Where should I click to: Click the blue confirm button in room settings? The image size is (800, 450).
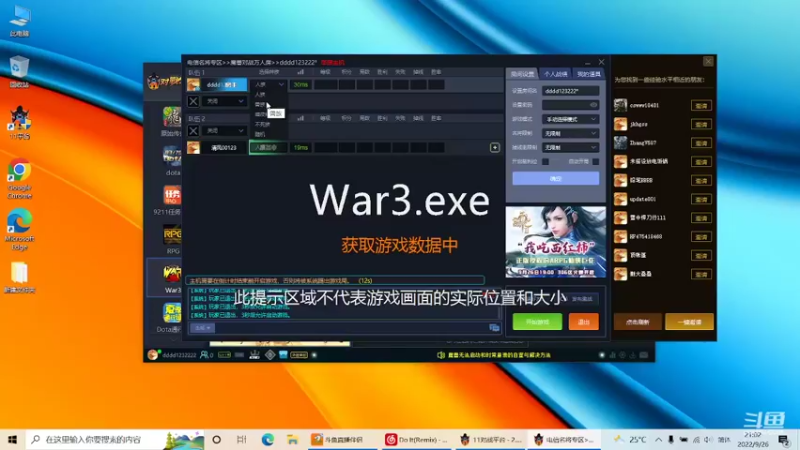[x=556, y=179]
